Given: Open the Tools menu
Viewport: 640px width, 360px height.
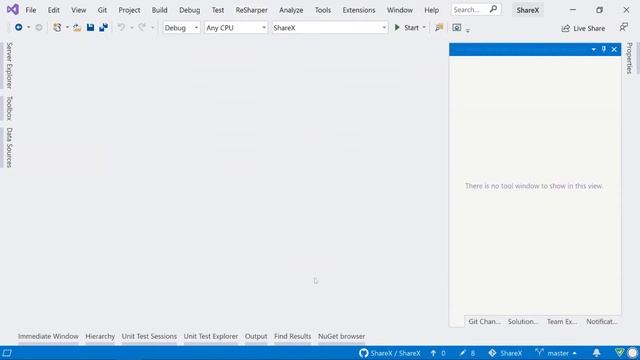Looking at the screenshot, I should [x=322, y=10].
